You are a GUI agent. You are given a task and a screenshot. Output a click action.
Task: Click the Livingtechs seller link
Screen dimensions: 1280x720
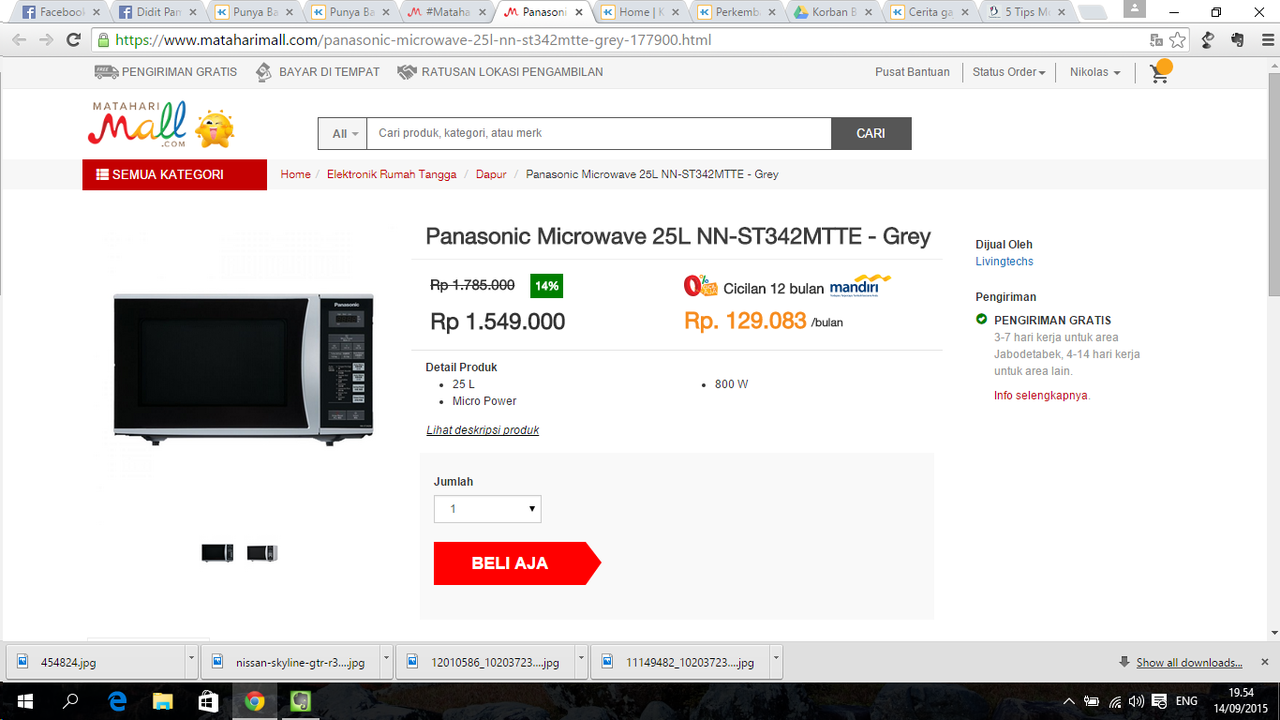[x=1004, y=261]
